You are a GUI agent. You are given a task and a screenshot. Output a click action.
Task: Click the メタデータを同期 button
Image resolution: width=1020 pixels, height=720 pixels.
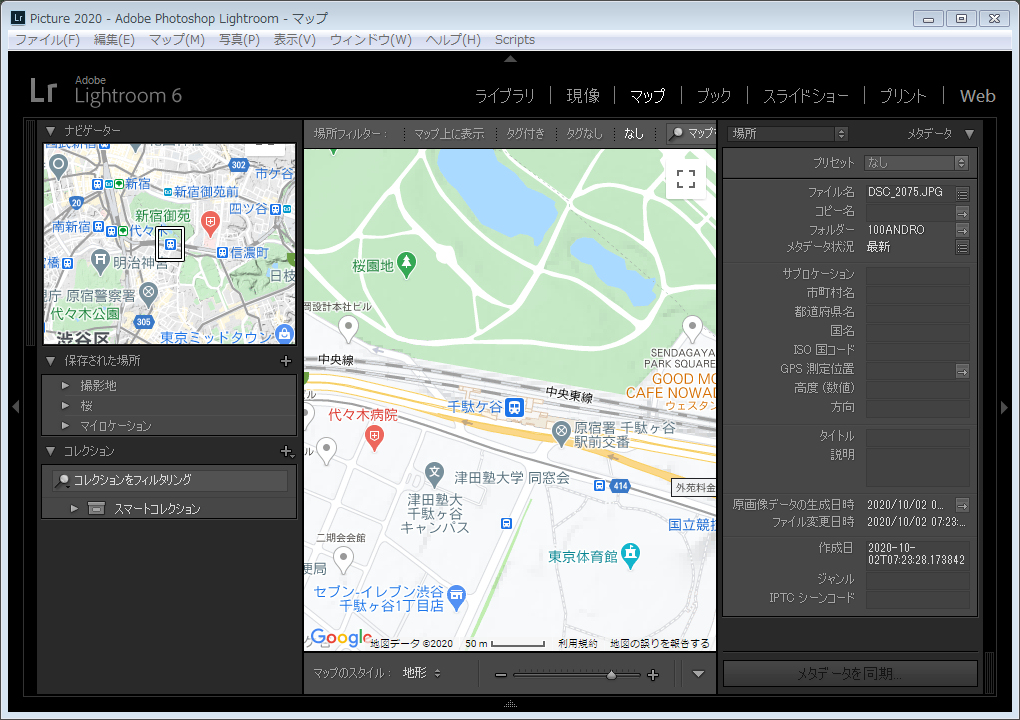(849, 674)
